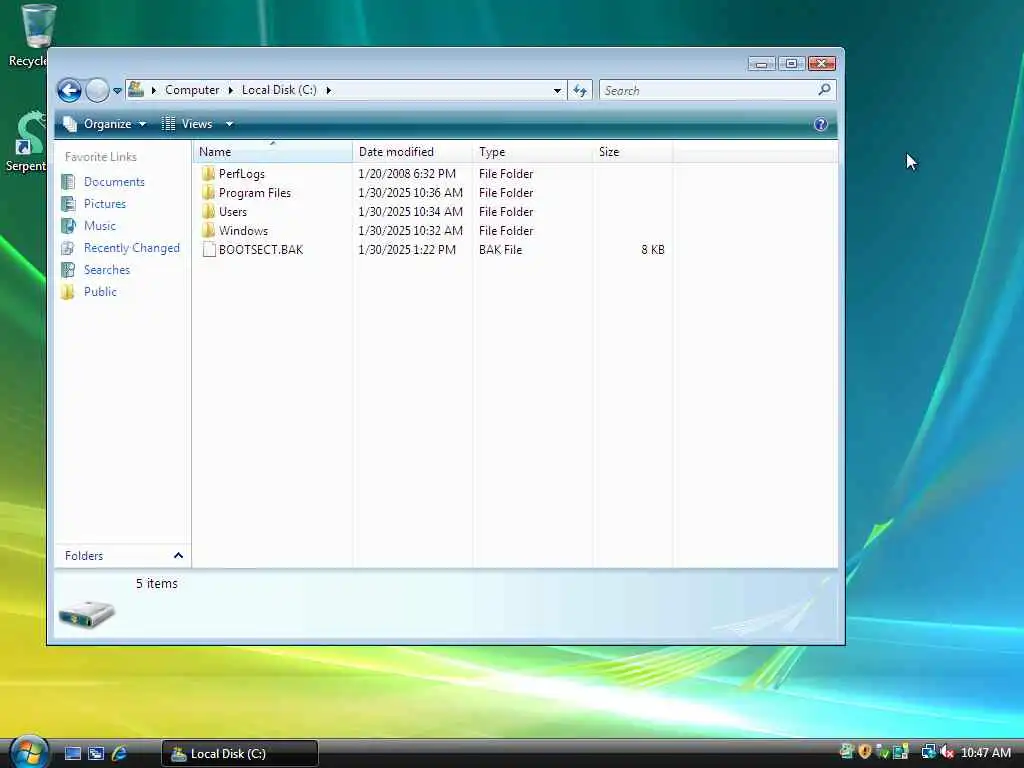1024x768 pixels.
Task: Go back using the Back arrow button
Action: [x=69, y=90]
